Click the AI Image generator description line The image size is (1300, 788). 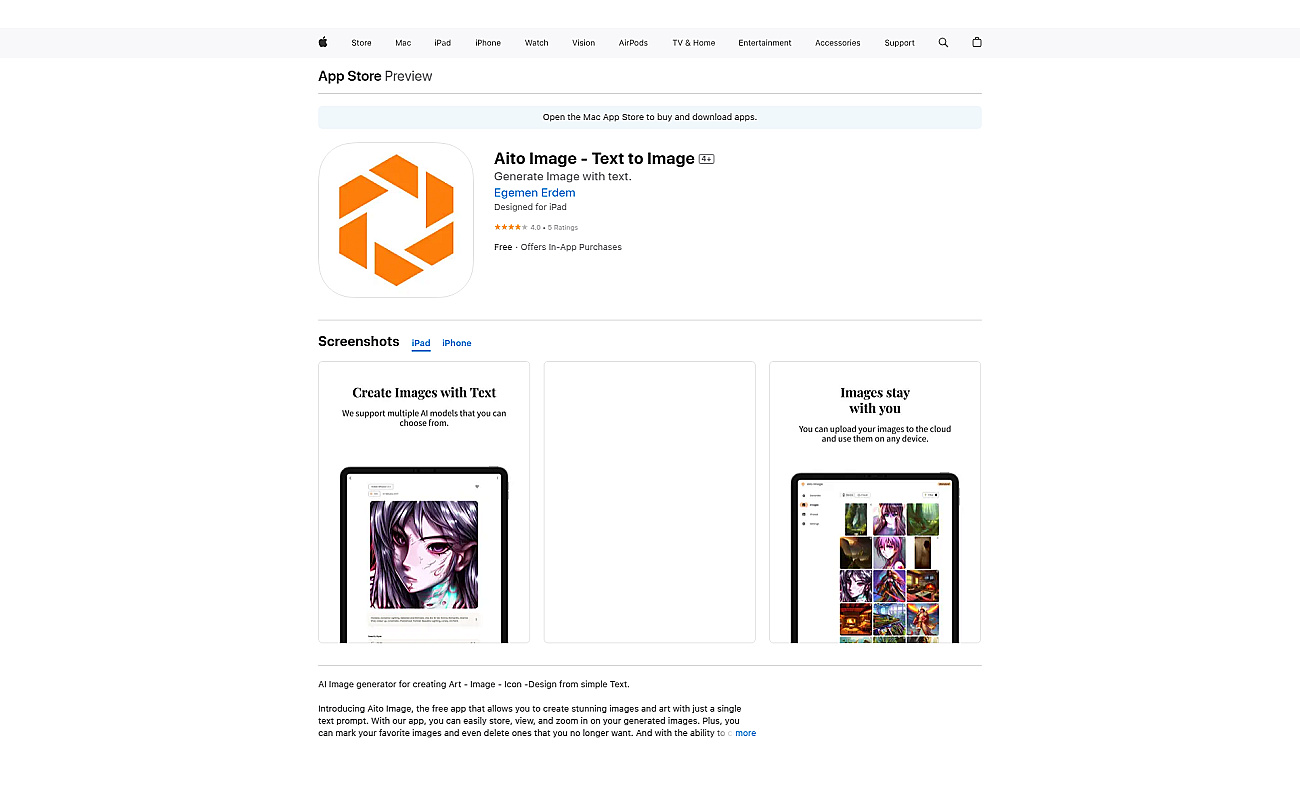(x=474, y=684)
